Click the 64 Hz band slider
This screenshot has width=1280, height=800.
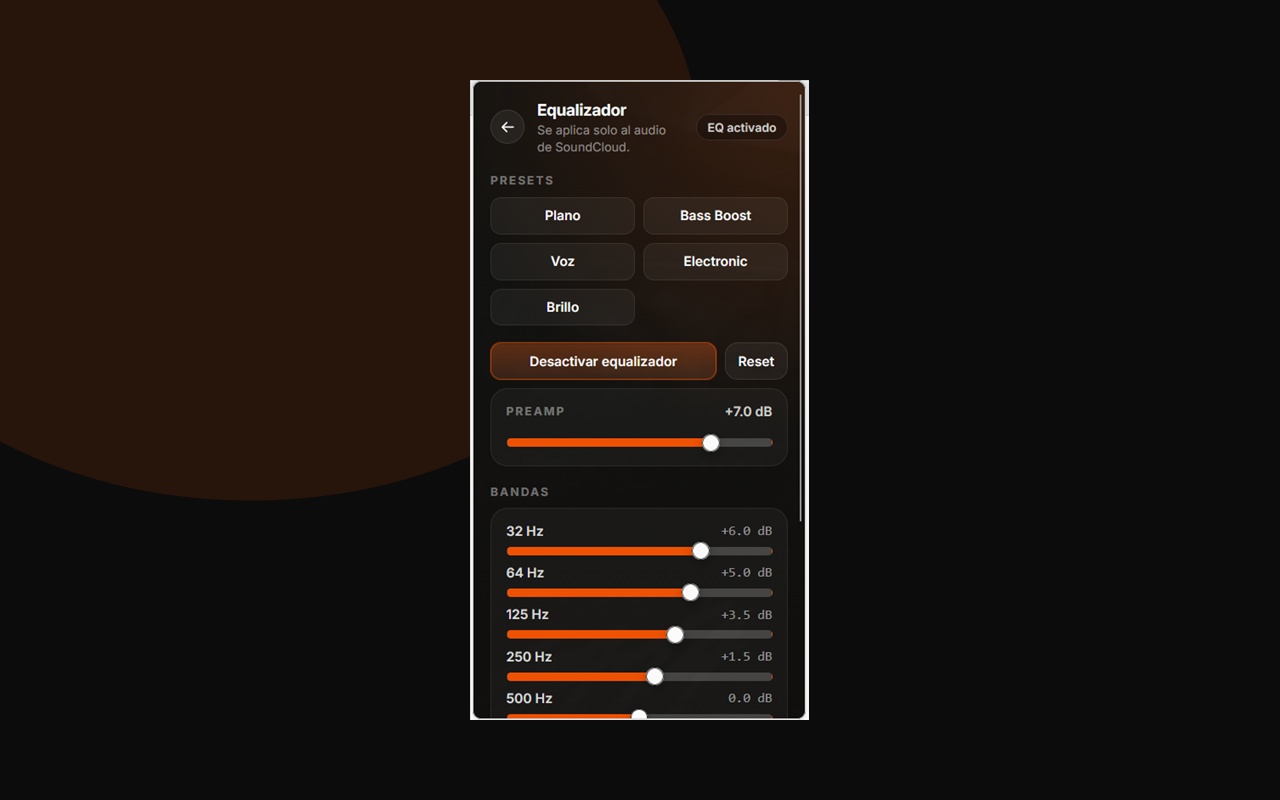[x=639, y=593]
